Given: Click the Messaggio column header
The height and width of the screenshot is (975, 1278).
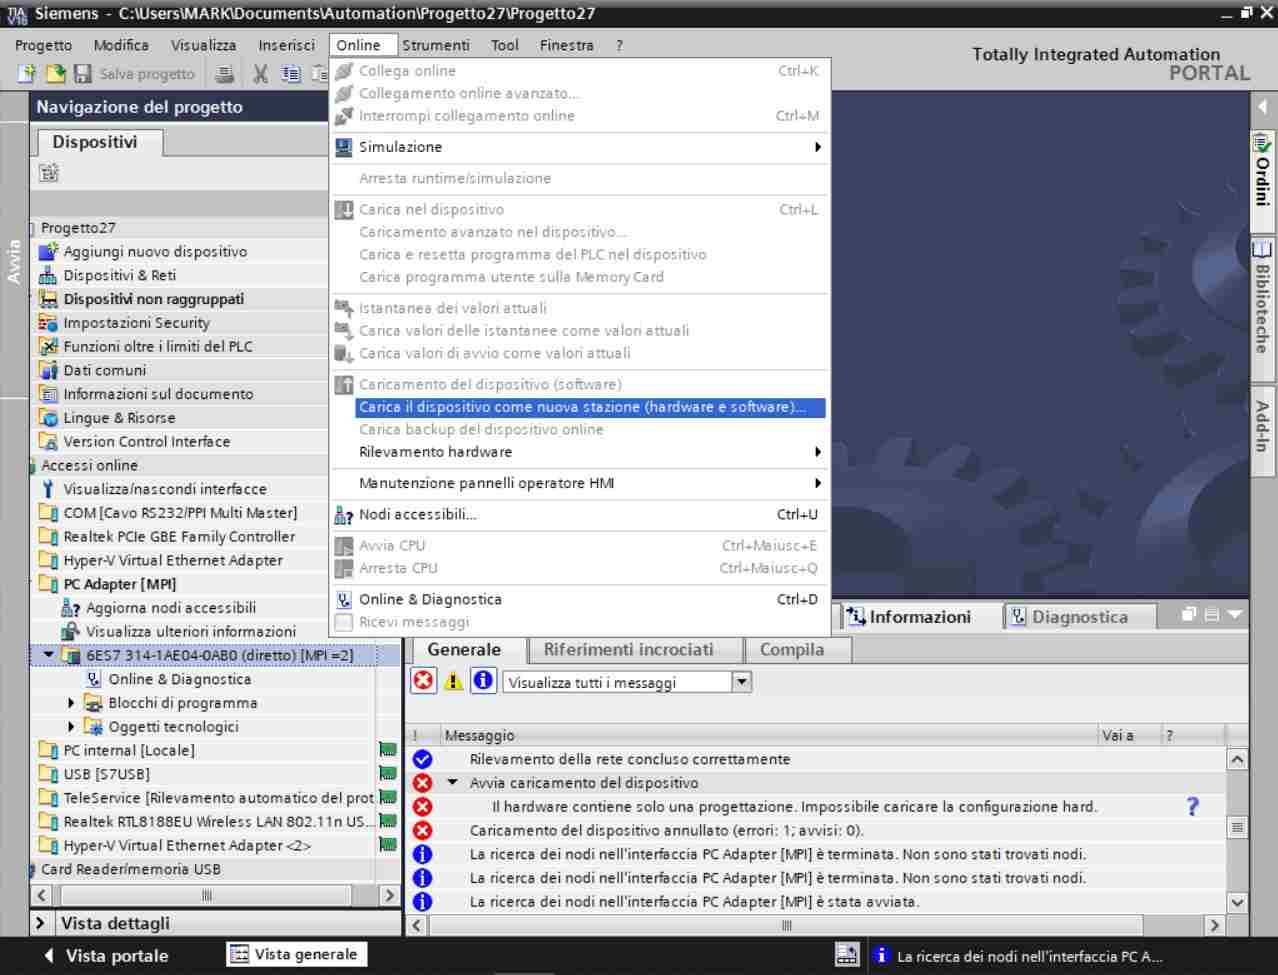Looking at the screenshot, I should (768, 735).
